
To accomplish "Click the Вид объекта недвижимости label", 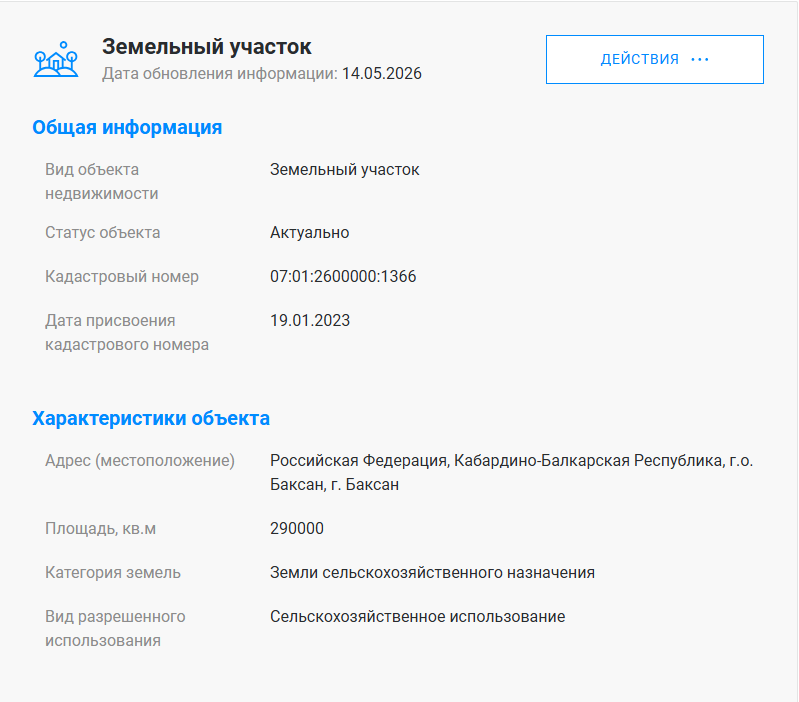I will (x=101, y=181).
